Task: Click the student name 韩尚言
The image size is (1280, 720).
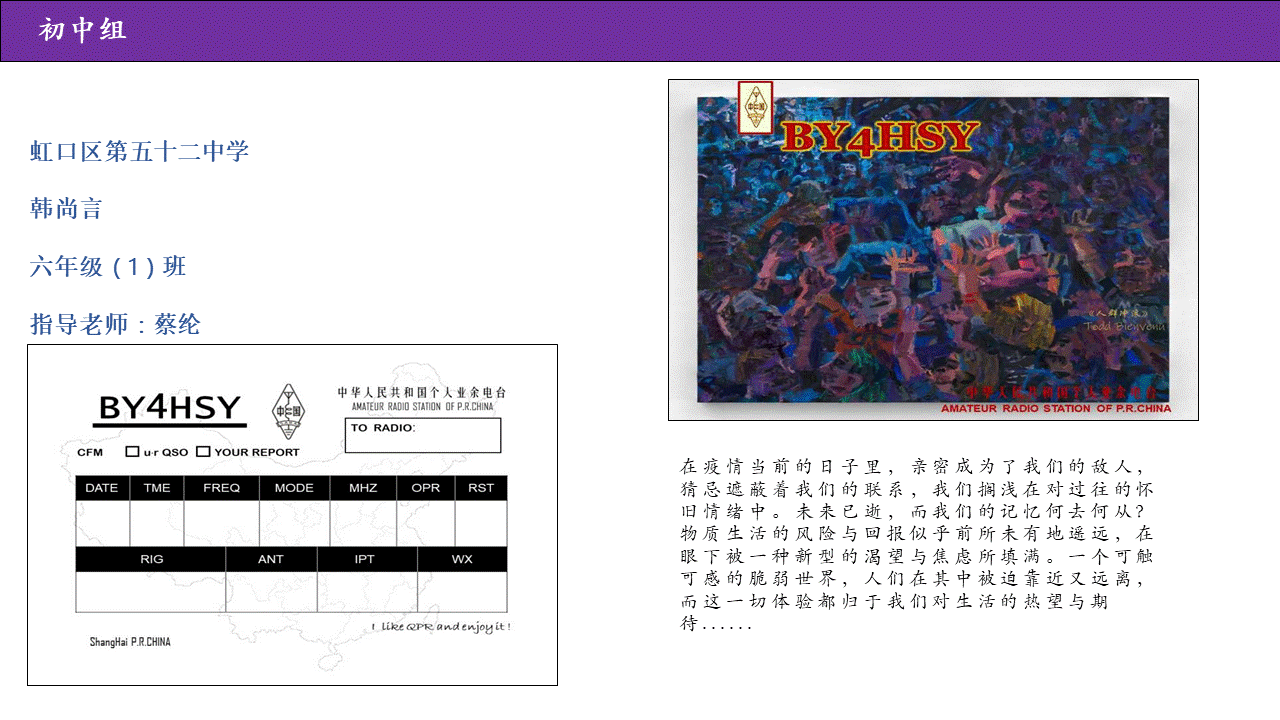Action: tap(66, 209)
